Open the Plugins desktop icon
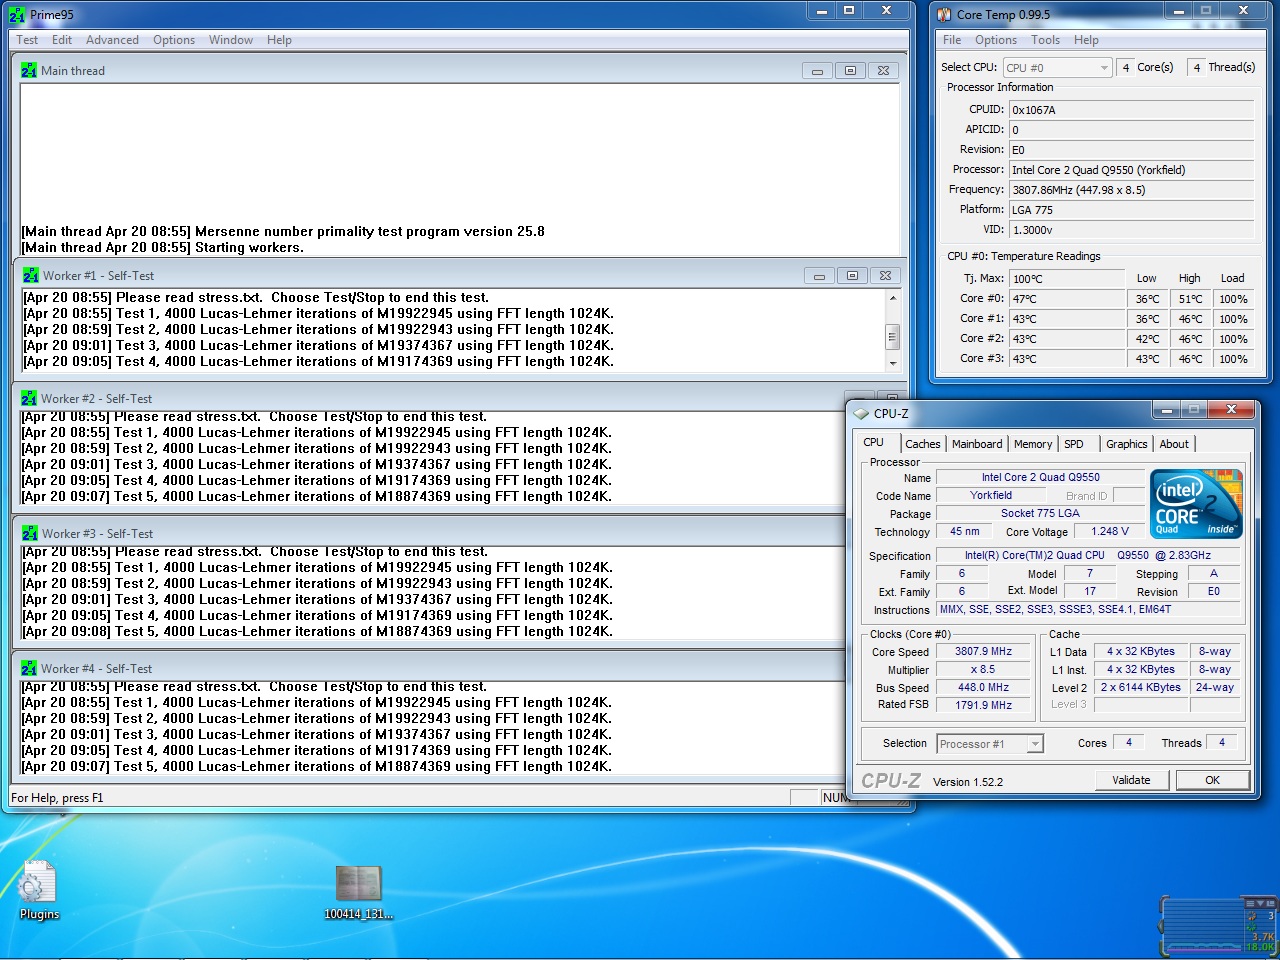This screenshot has height=960, width=1280. pos(39,890)
